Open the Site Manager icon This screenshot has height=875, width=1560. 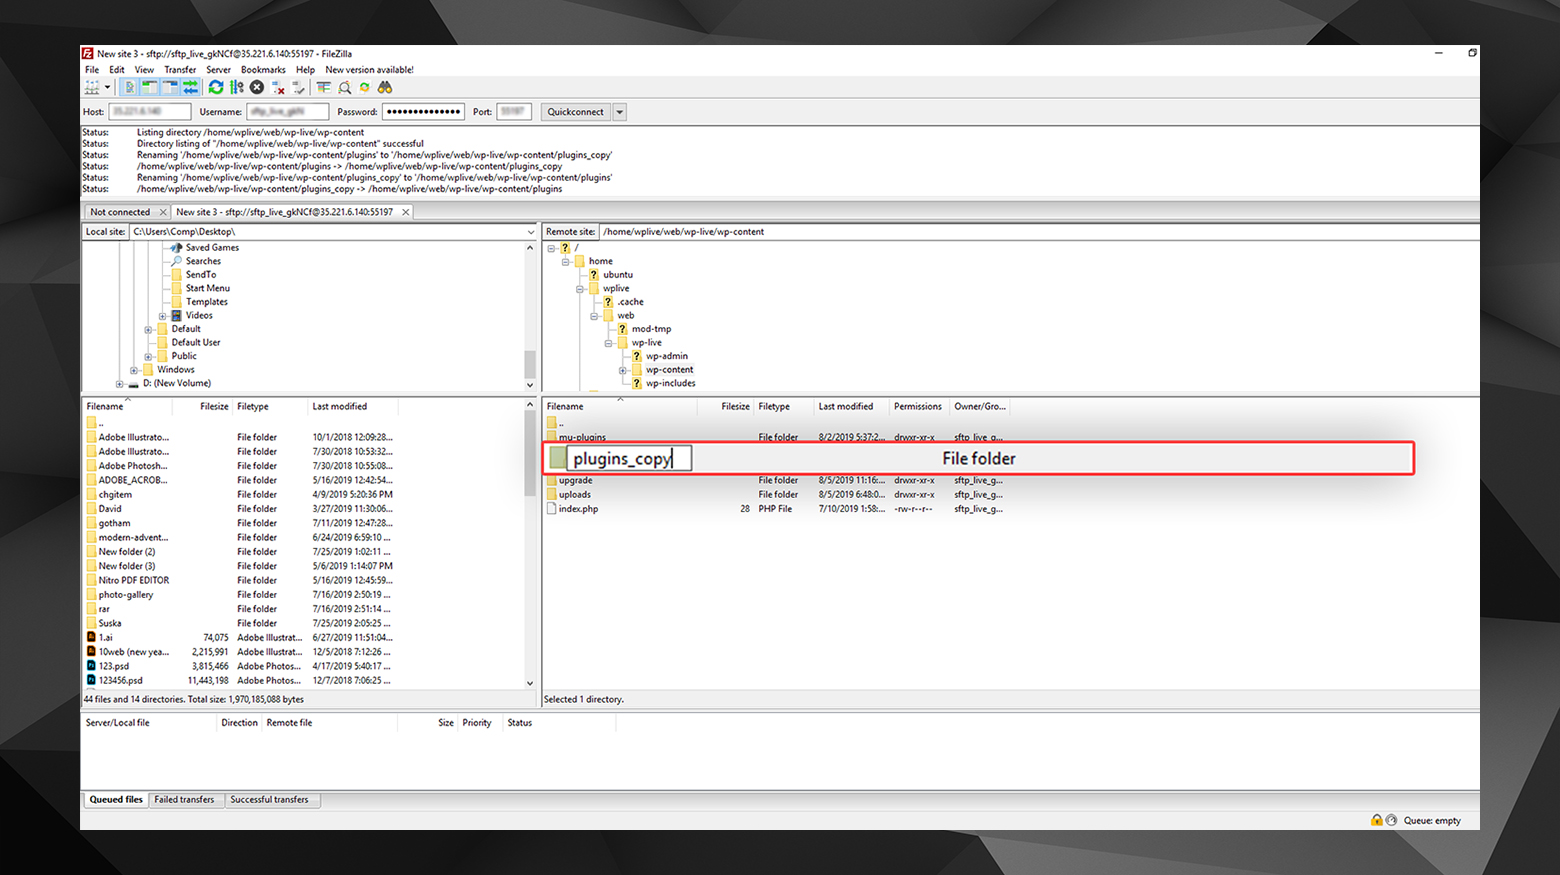[x=92, y=88]
